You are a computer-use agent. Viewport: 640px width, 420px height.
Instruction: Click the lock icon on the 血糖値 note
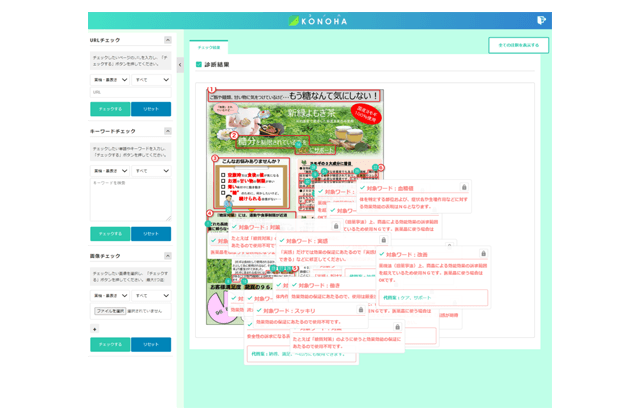tap(464, 187)
